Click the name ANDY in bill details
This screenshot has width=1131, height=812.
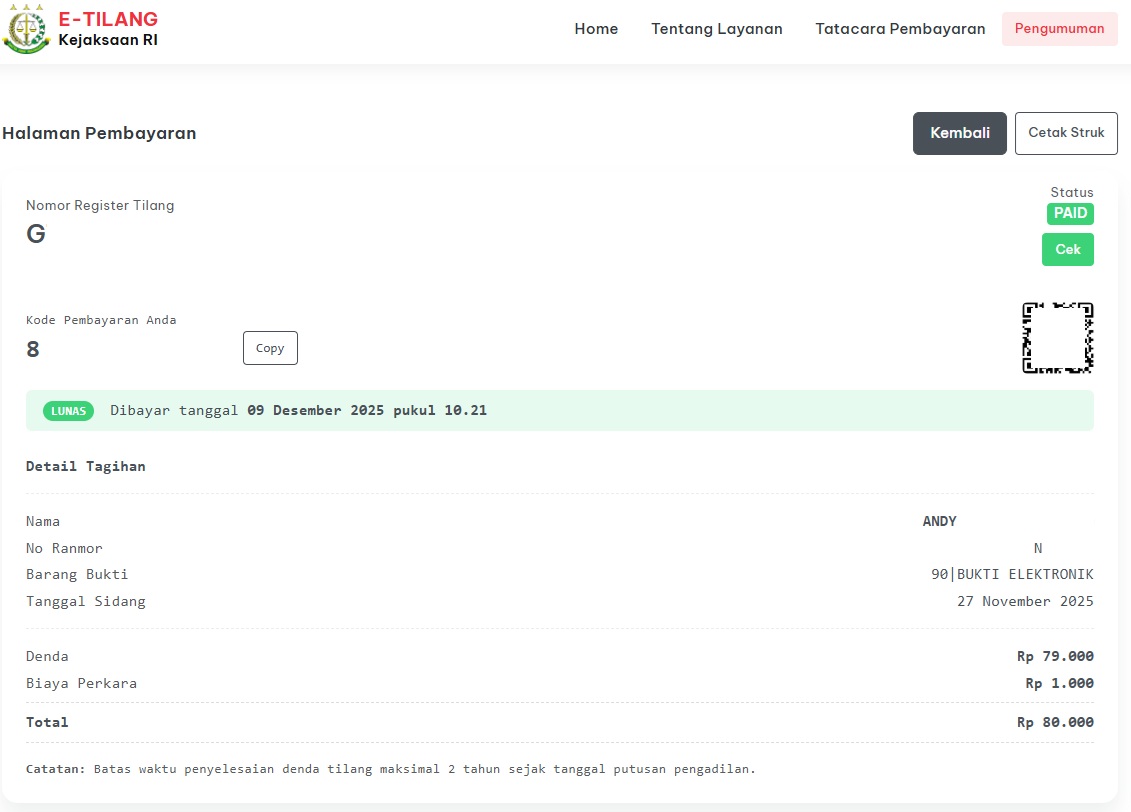(939, 521)
